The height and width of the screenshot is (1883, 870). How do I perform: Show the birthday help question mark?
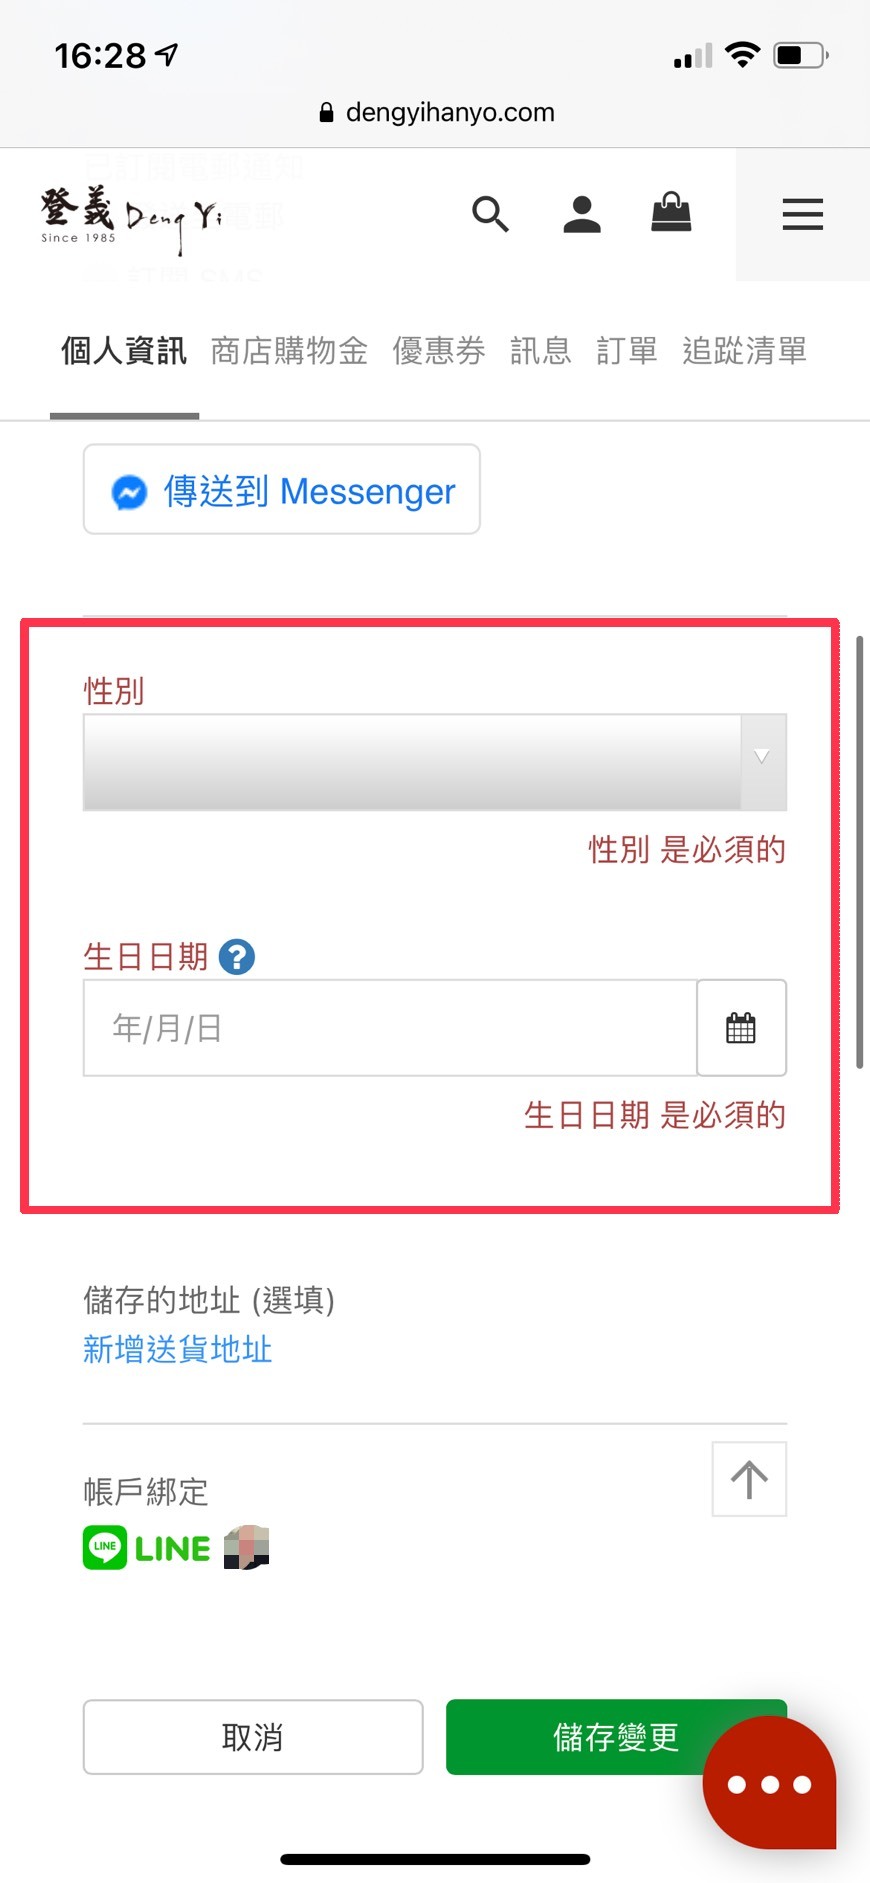point(237,957)
